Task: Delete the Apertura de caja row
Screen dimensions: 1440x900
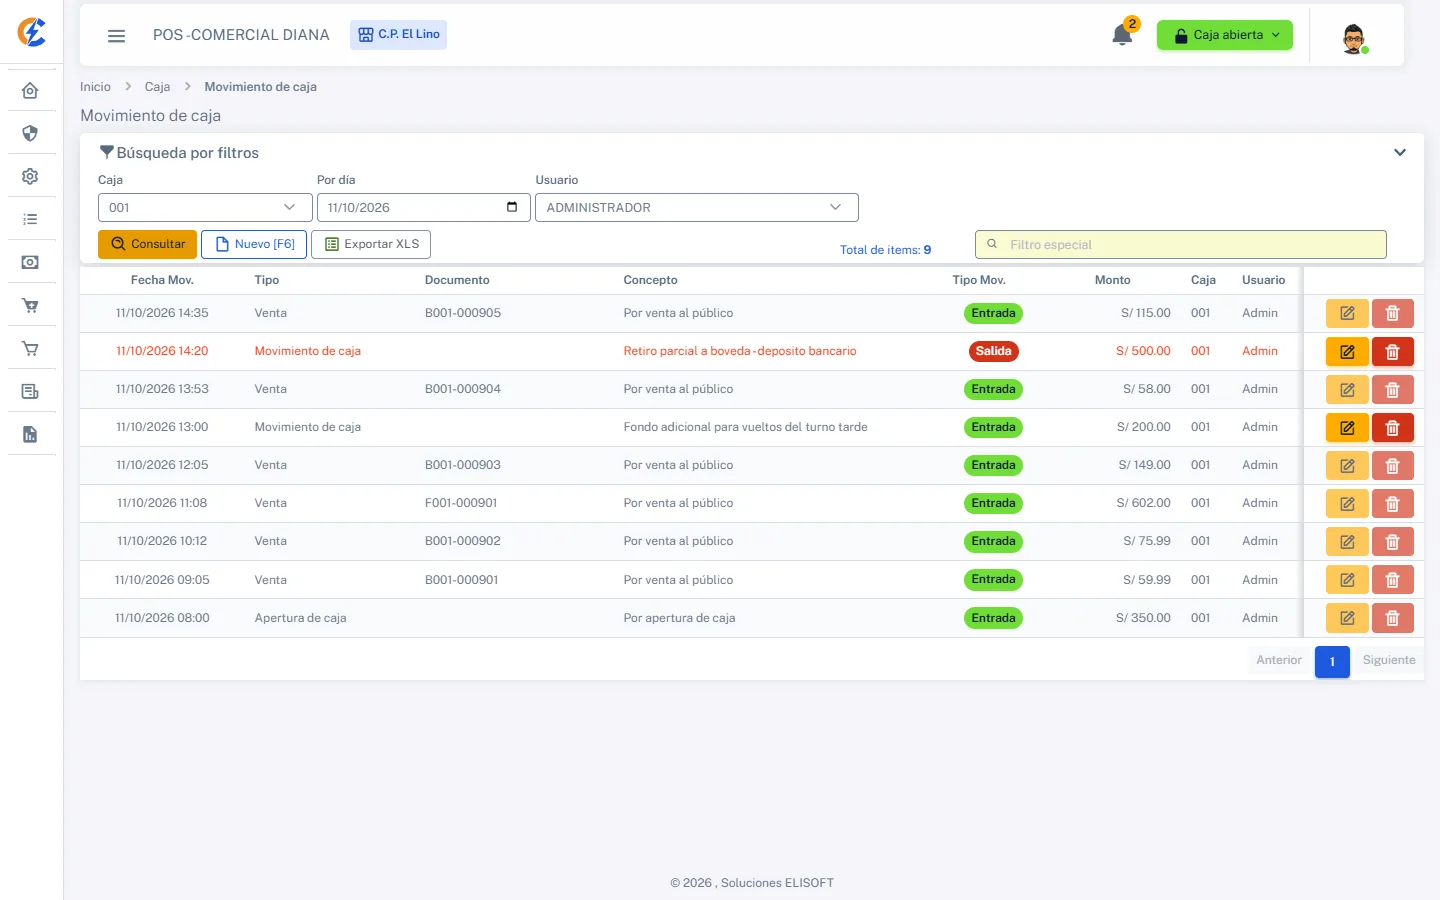Action: (x=1392, y=618)
